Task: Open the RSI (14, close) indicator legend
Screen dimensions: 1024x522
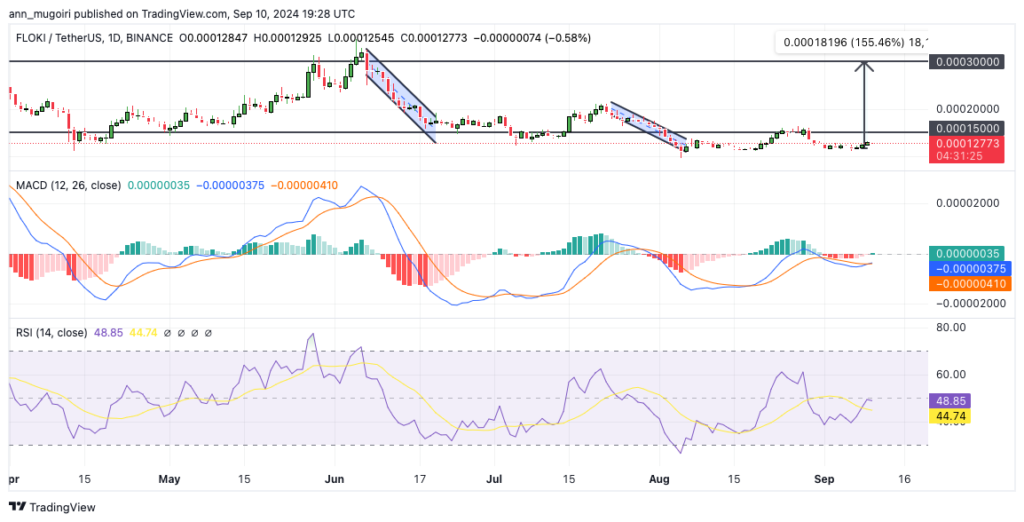Action: (51, 333)
